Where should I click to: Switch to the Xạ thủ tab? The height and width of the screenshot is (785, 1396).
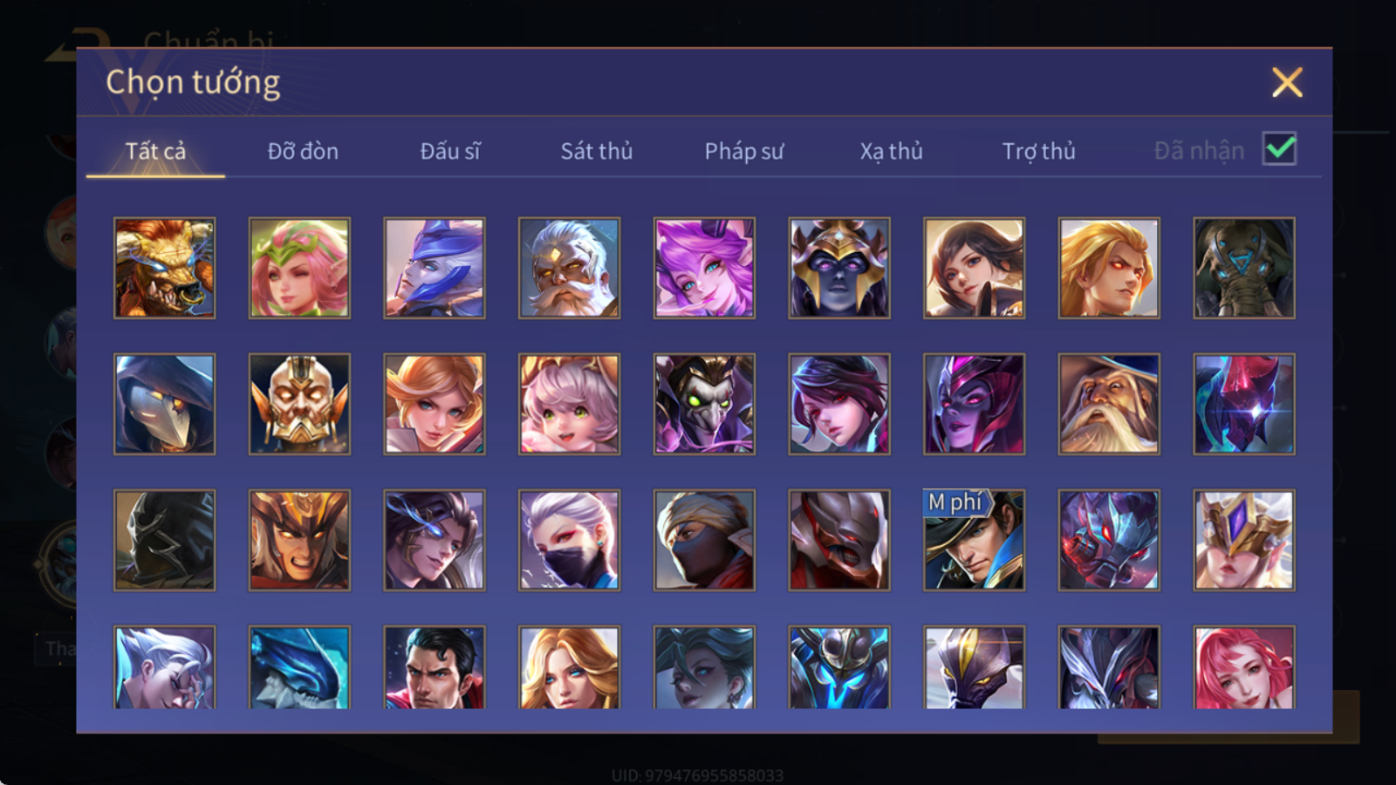pos(891,151)
